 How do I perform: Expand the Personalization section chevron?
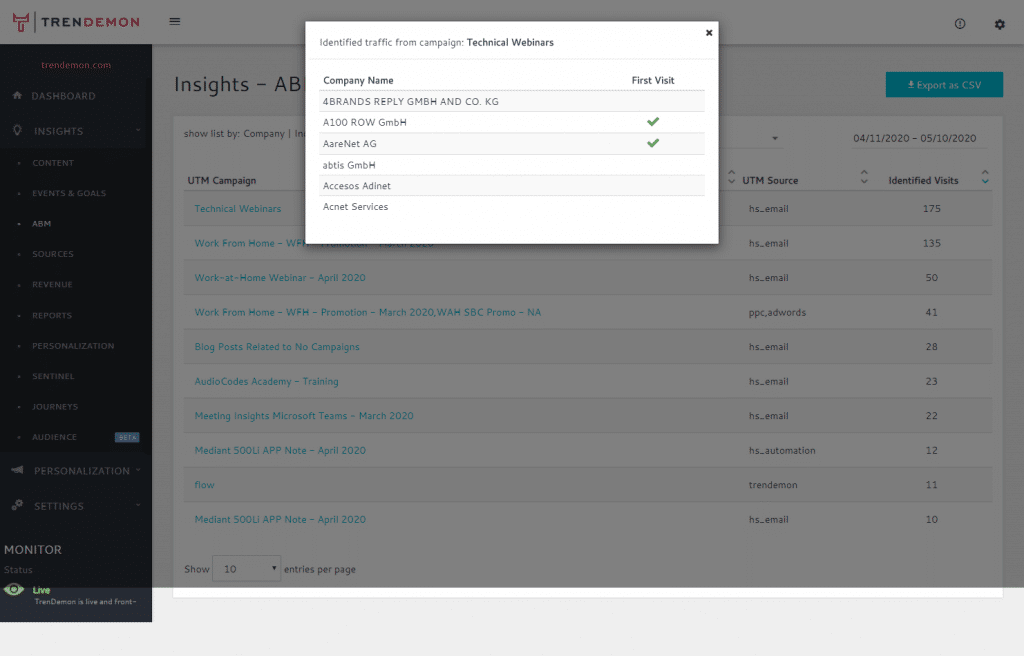138,470
